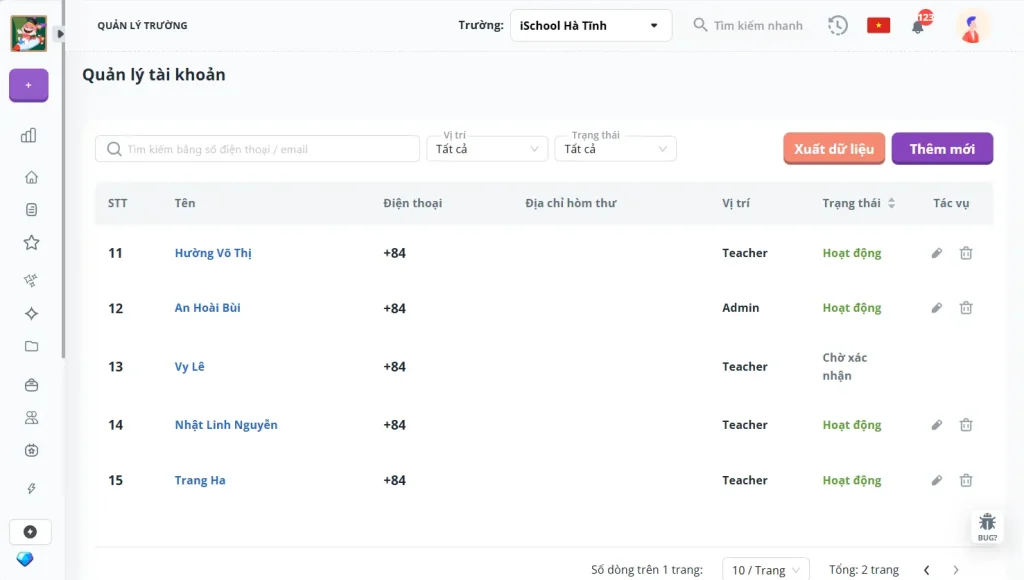Go to home icon in sidebar

click(31, 177)
